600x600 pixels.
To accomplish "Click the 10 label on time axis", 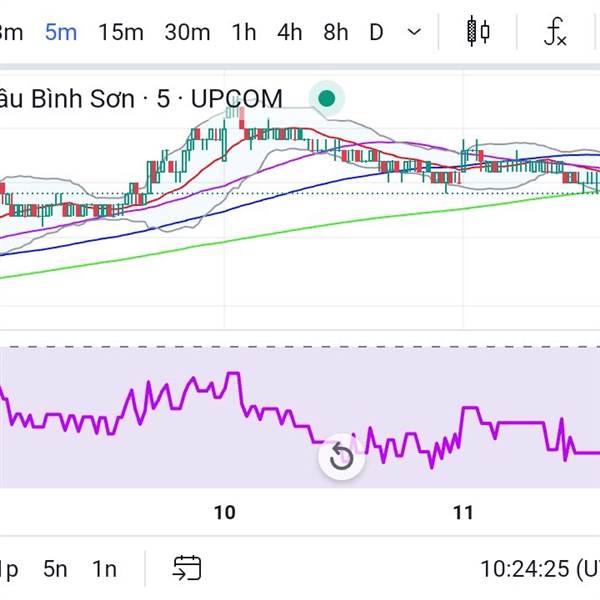I will pyautogui.click(x=225, y=513).
